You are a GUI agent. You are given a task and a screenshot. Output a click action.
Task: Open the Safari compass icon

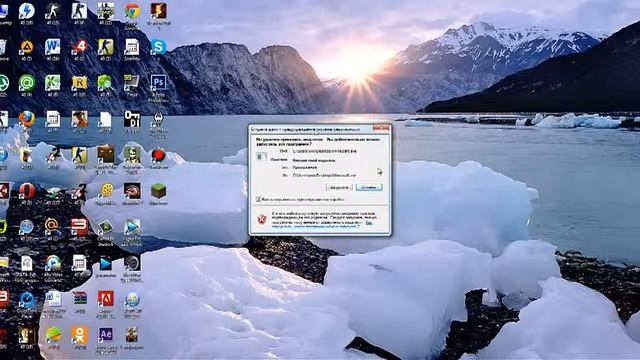click(27, 227)
